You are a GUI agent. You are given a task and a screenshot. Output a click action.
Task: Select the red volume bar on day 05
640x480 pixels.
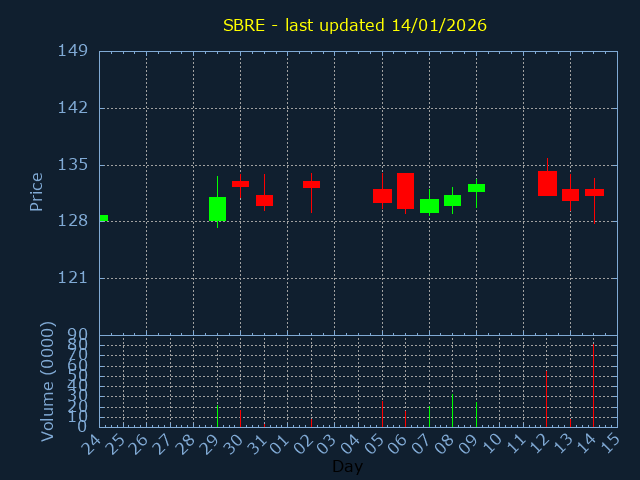[x=382, y=414]
